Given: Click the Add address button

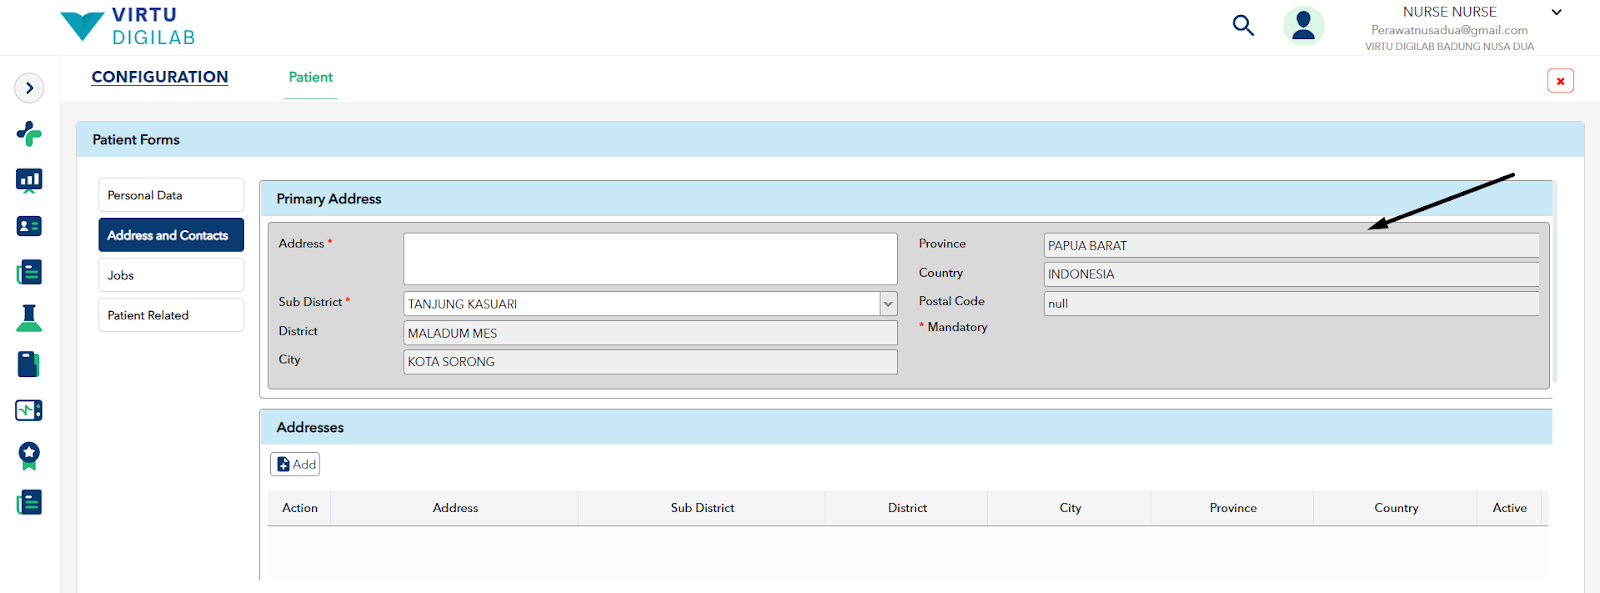Looking at the screenshot, I should 295,464.
